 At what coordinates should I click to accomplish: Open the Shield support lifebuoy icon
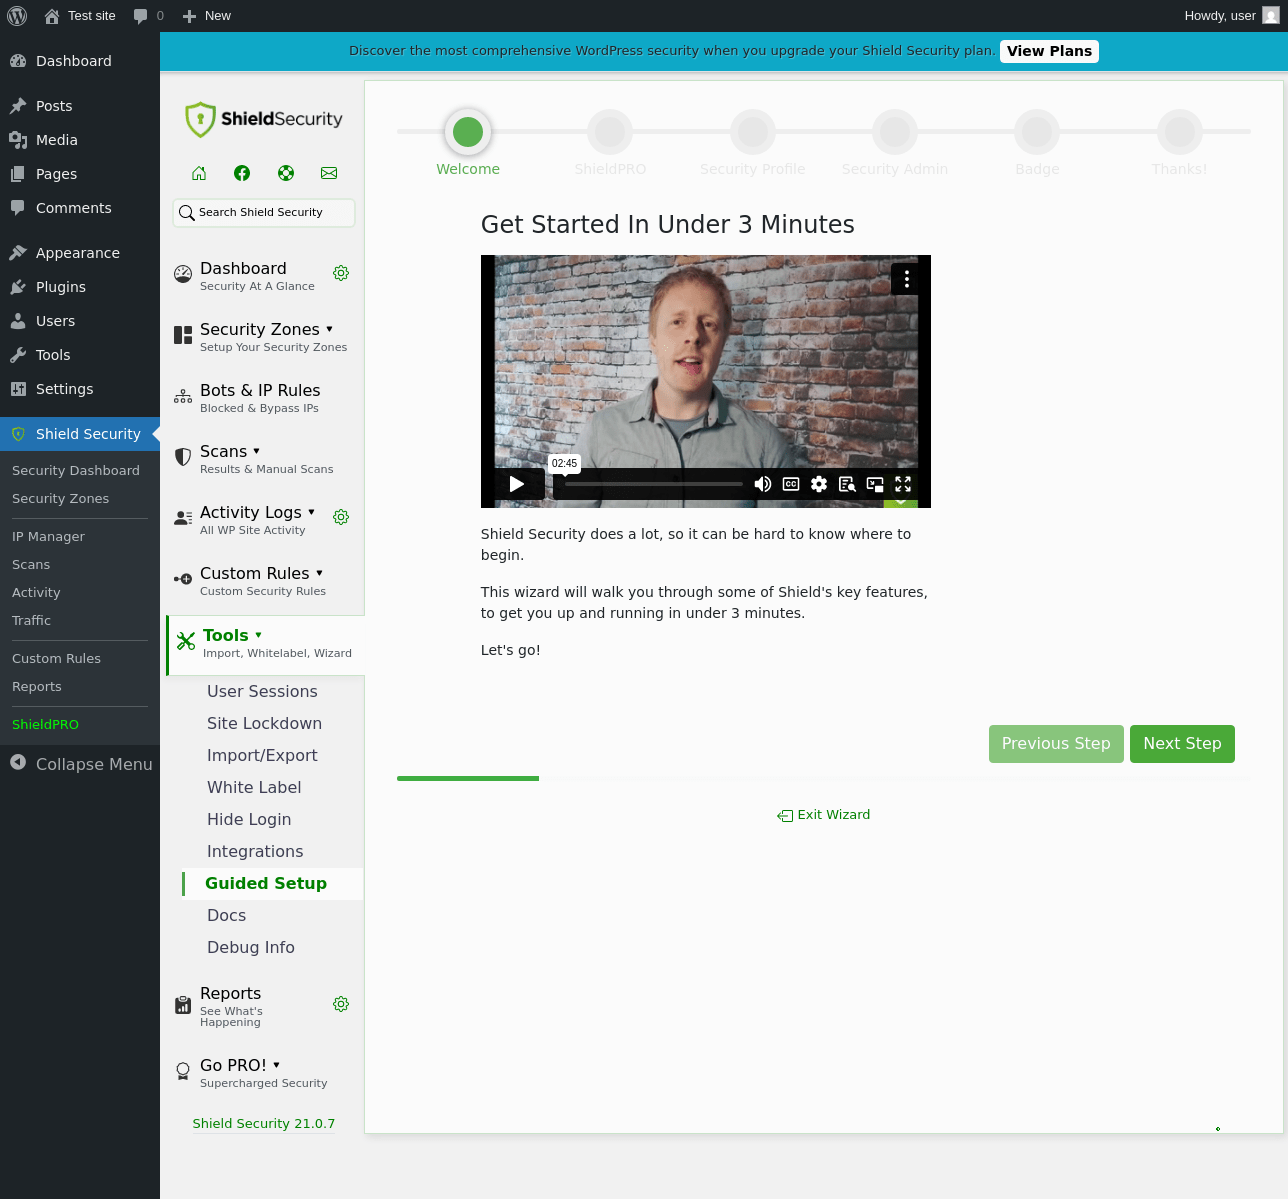tap(286, 173)
